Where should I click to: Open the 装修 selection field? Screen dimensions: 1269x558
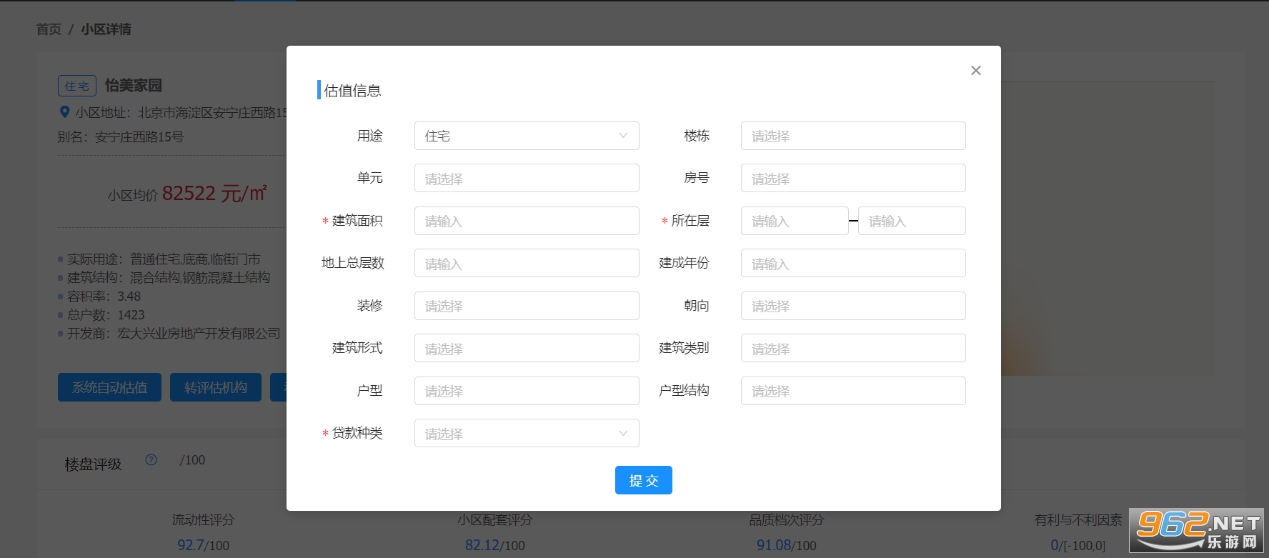pos(526,306)
